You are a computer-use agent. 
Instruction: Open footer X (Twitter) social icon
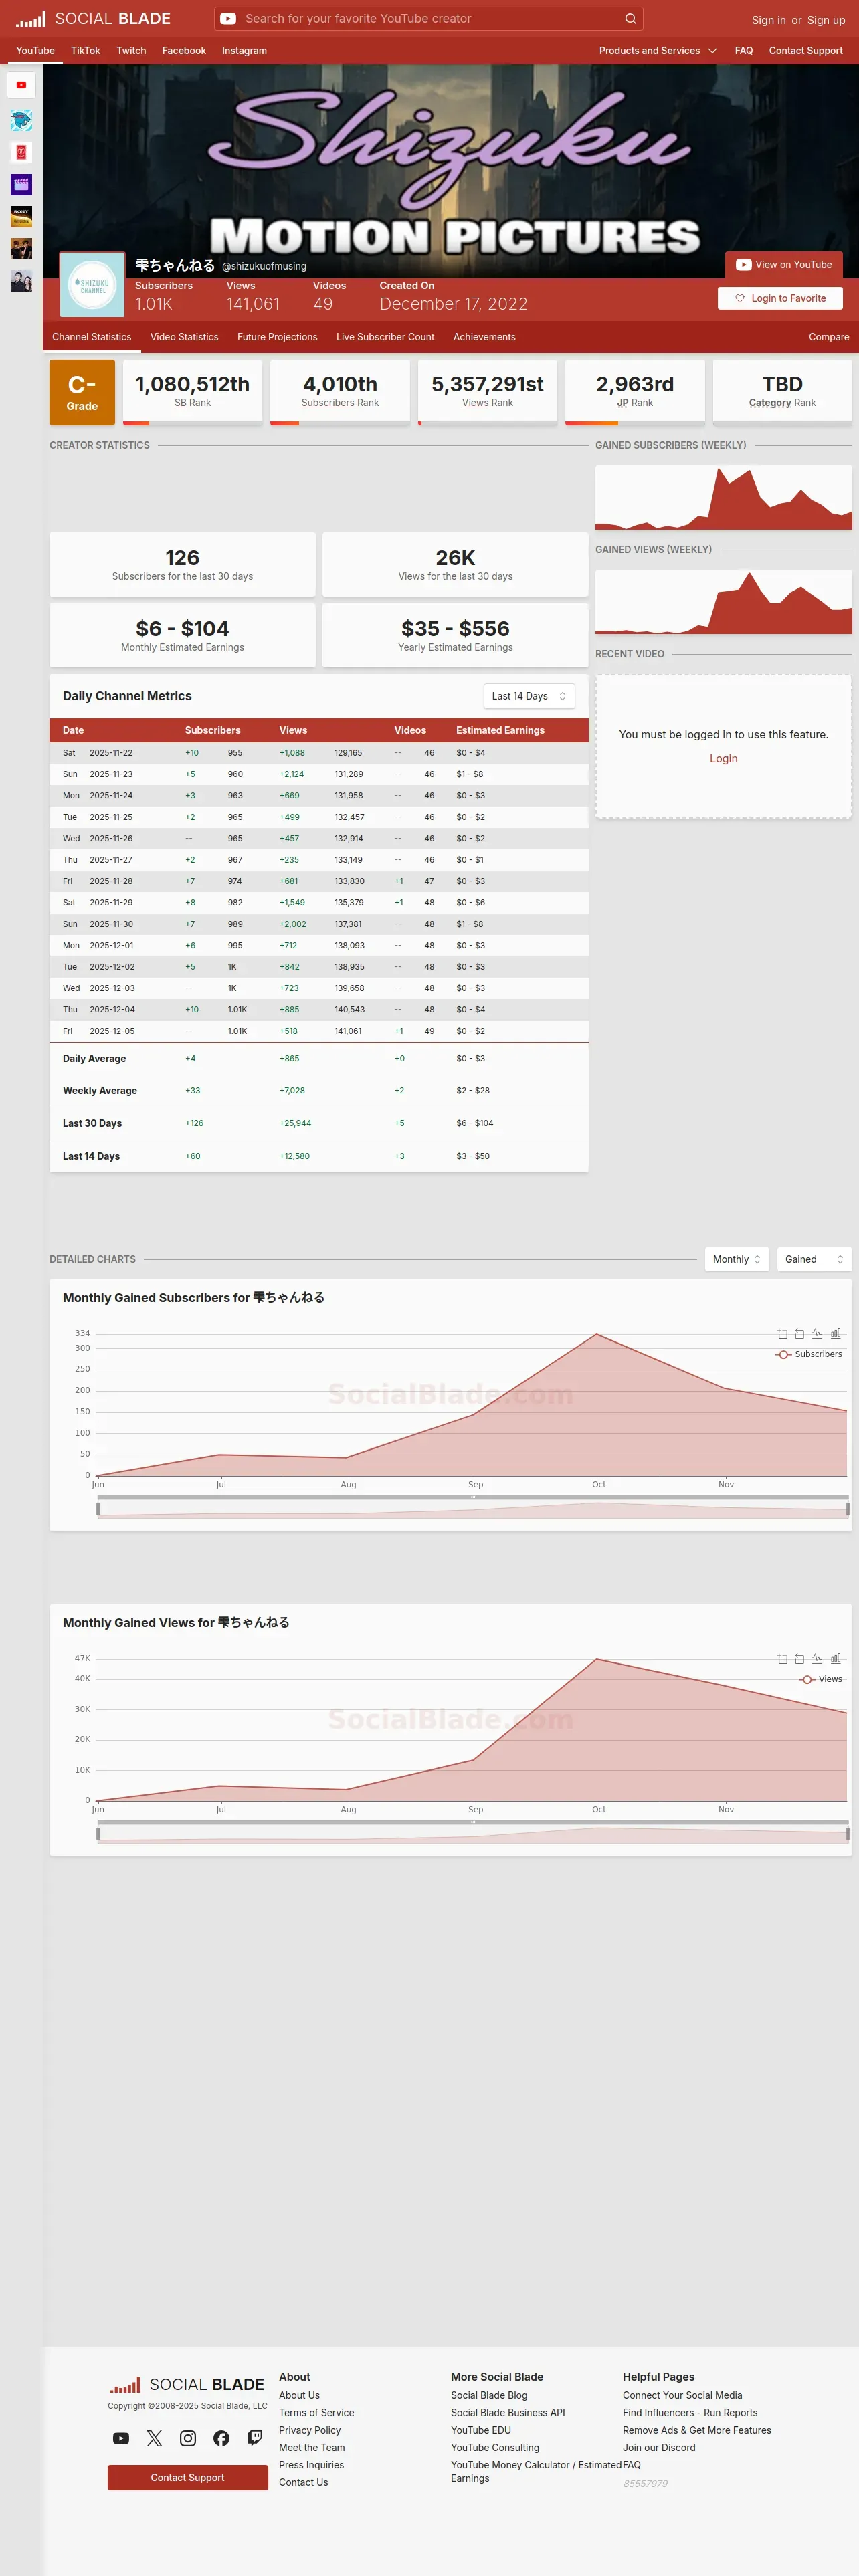[154, 2438]
